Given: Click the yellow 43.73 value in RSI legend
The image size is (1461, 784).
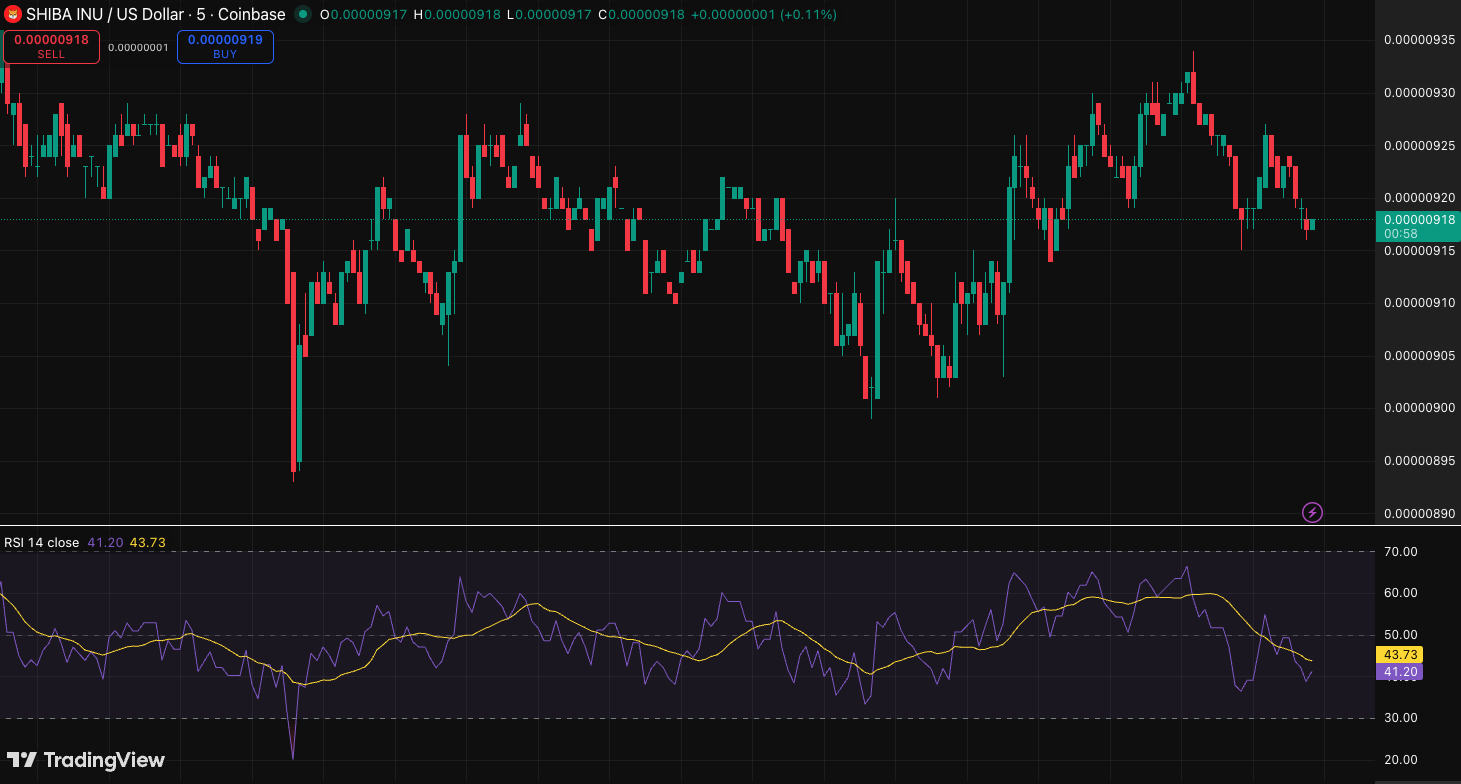Looking at the screenshot, I should pos(148,543).
